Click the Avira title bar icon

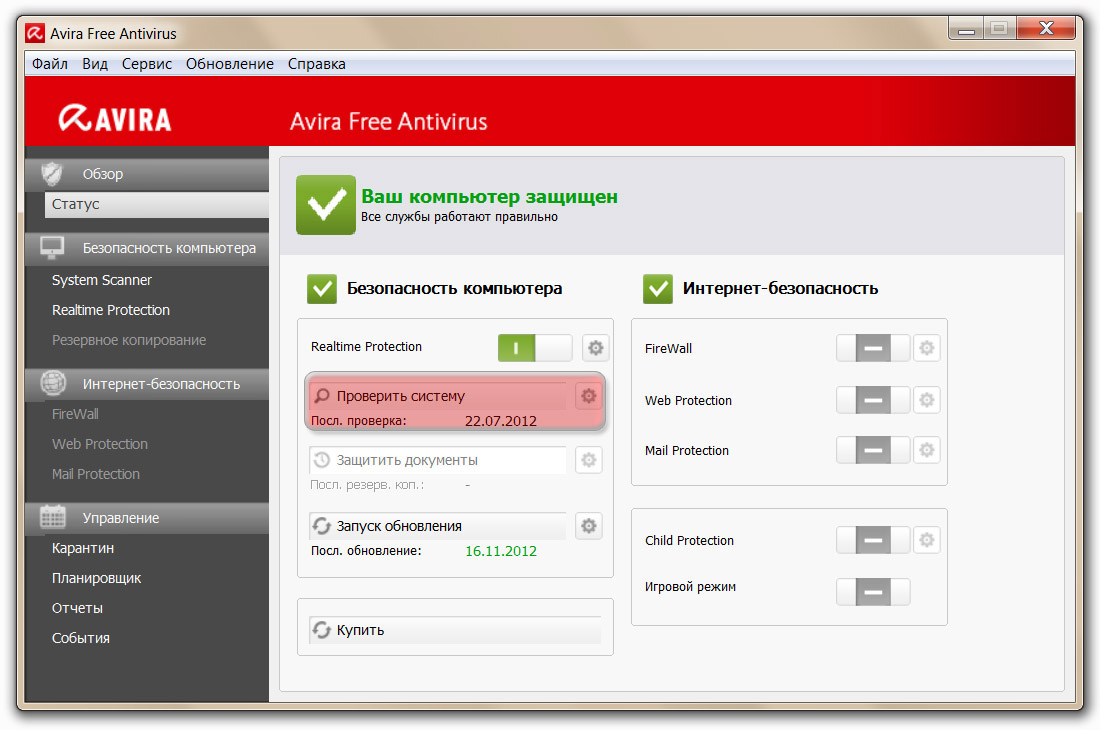coord(35,33)
